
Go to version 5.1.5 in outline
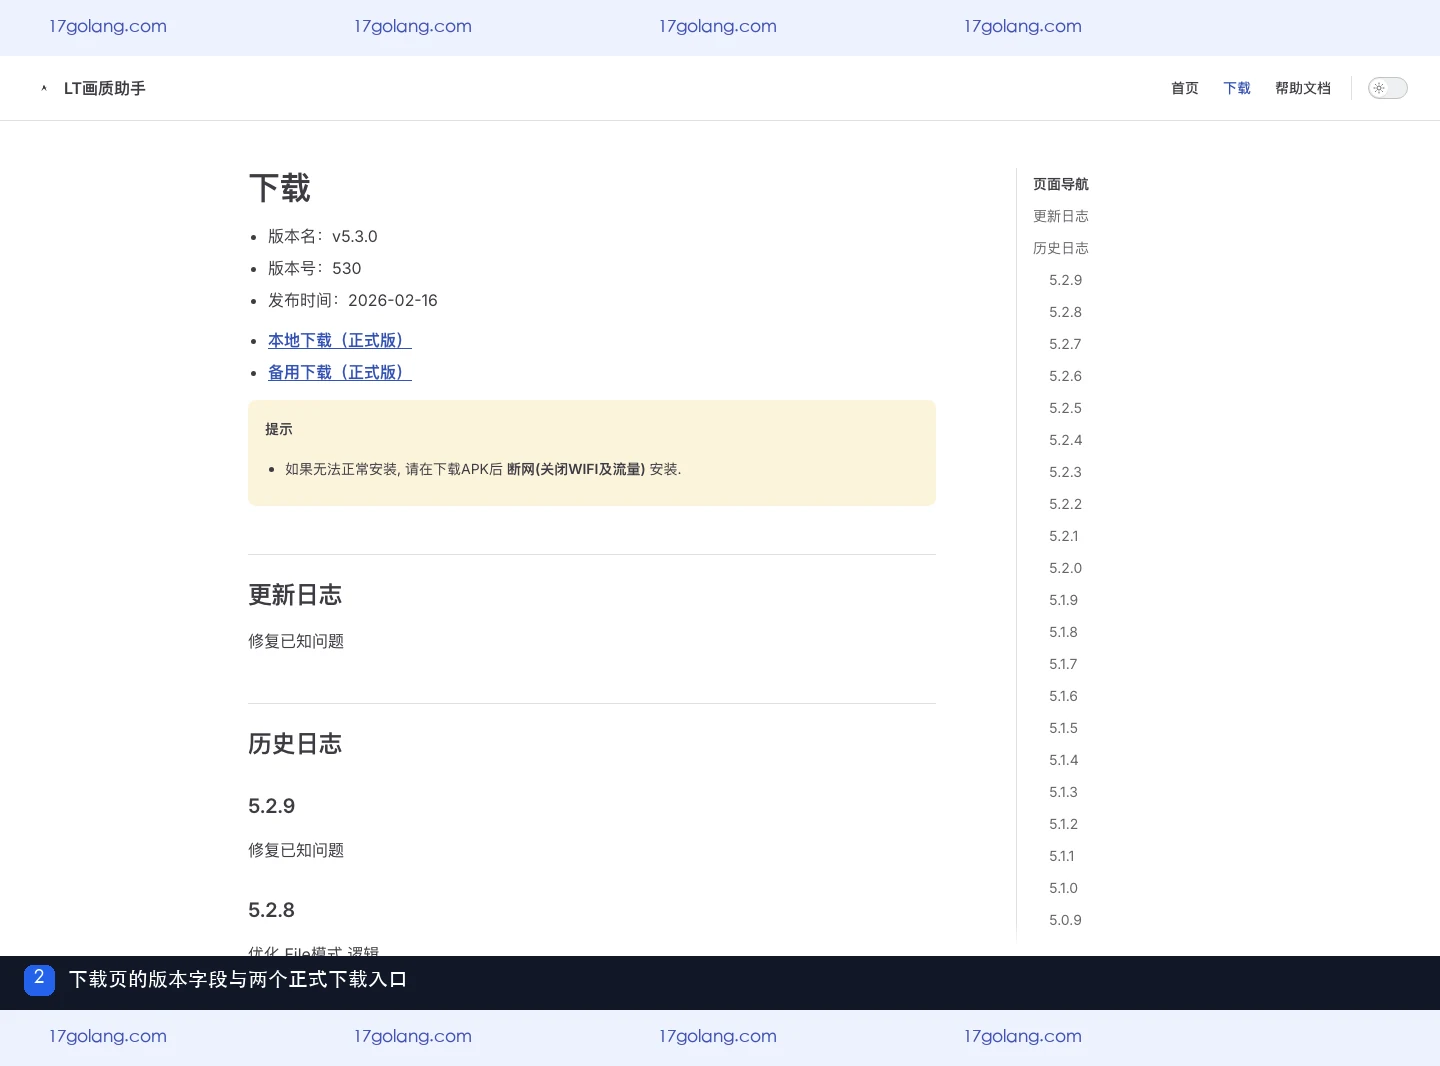point(1063,728)
